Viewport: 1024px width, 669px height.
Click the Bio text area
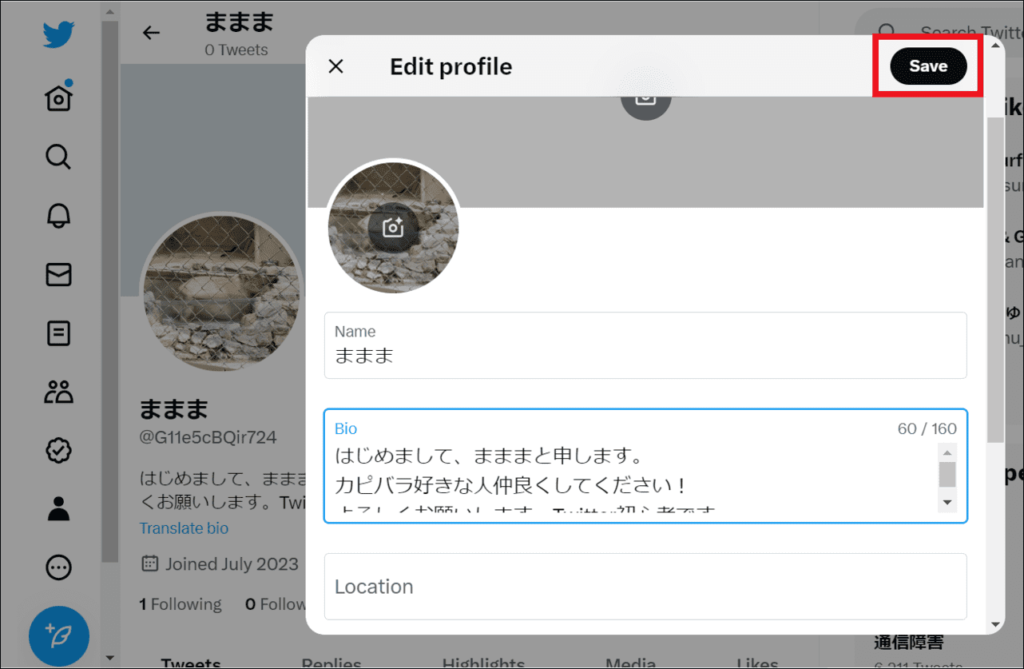tap(645, 466)
